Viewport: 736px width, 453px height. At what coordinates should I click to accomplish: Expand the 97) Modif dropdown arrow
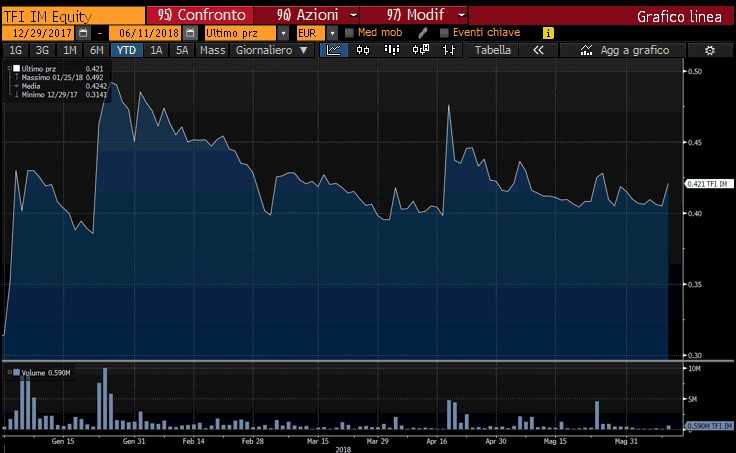[461, 15]
